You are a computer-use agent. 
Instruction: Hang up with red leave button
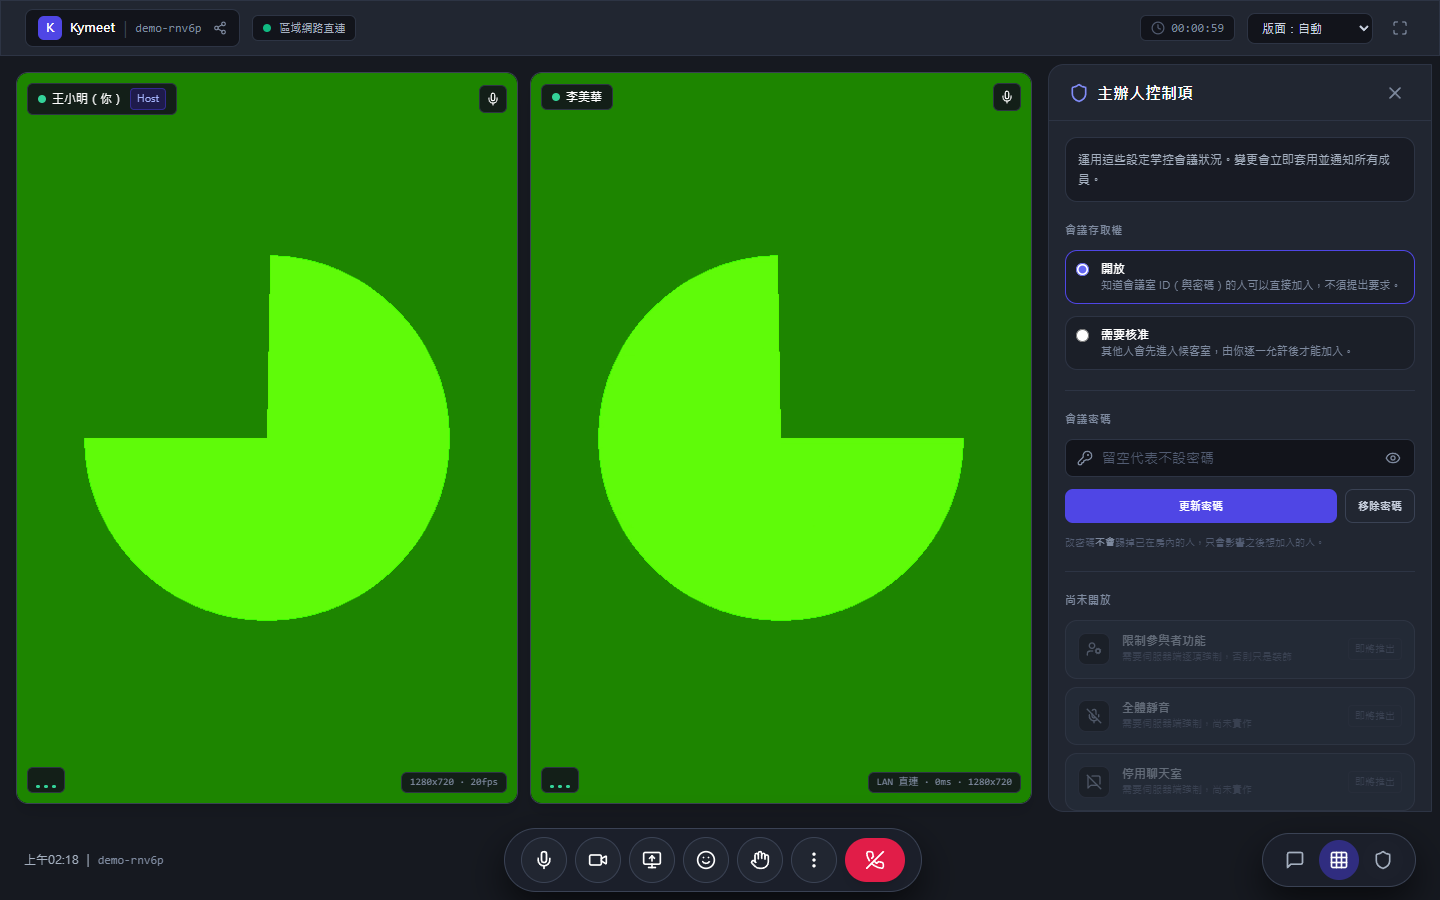point(875,860)
